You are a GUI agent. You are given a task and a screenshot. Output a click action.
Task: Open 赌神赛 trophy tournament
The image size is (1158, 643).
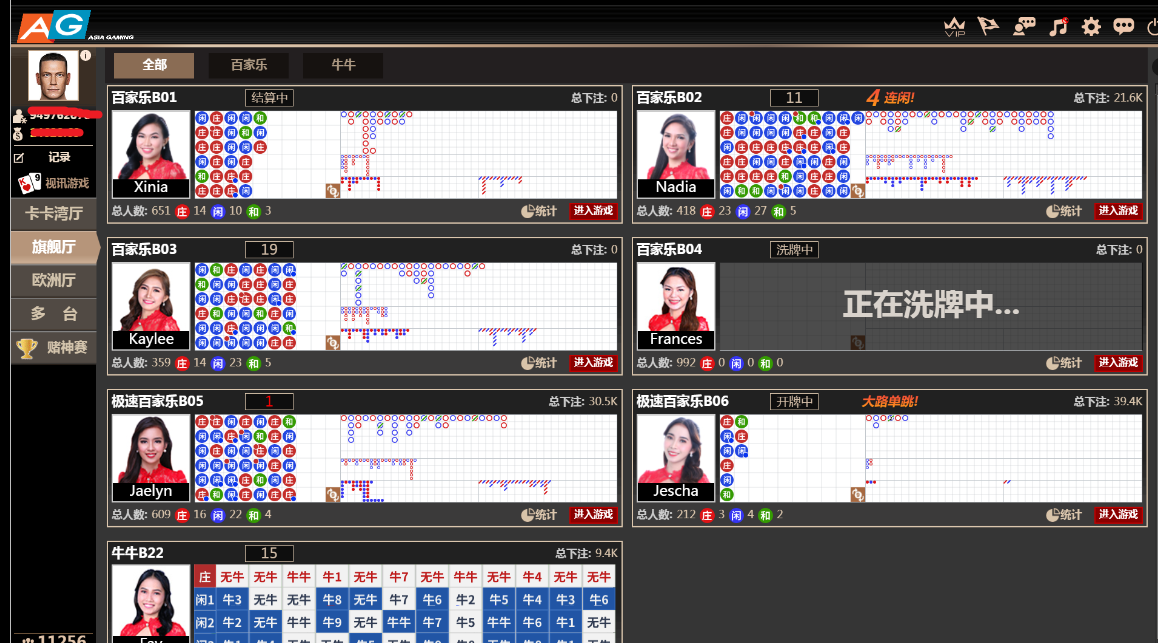[x=54, y=348]
